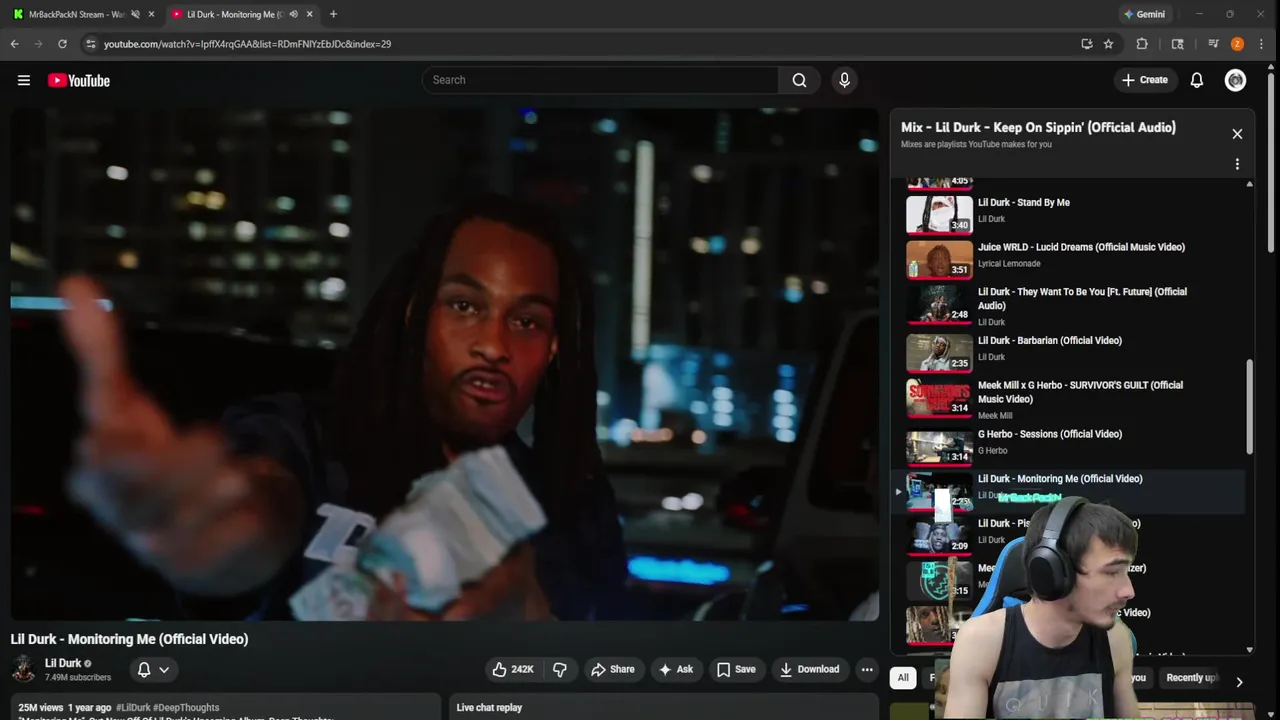Click the Ask button

click(x=675, y=669)
